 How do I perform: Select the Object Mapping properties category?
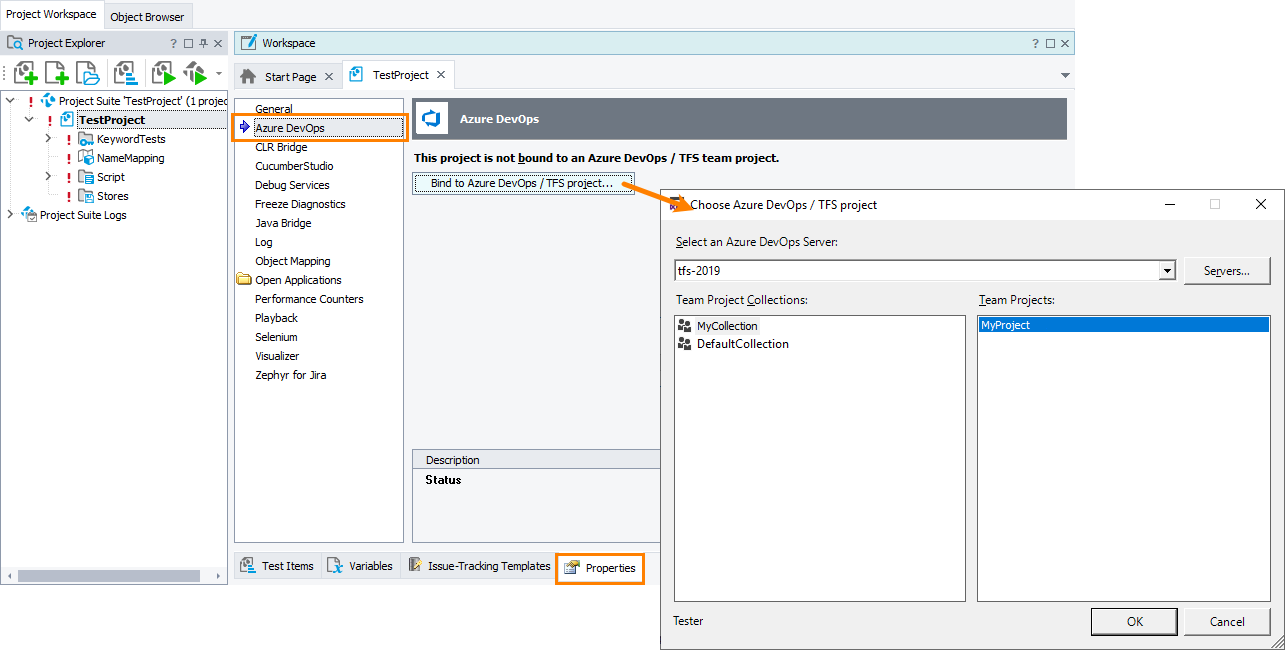click(292, 261)
